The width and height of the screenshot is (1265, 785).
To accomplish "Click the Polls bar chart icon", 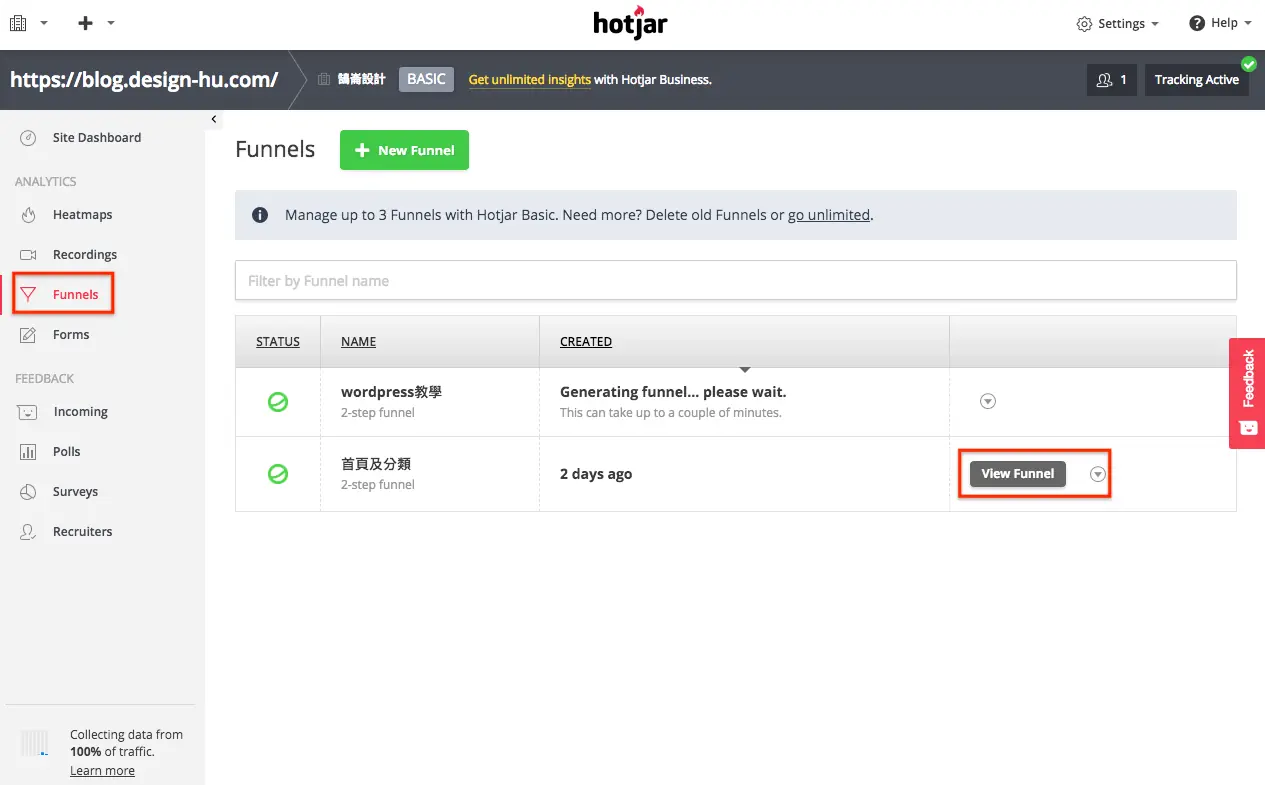I will tap(29, 452).
